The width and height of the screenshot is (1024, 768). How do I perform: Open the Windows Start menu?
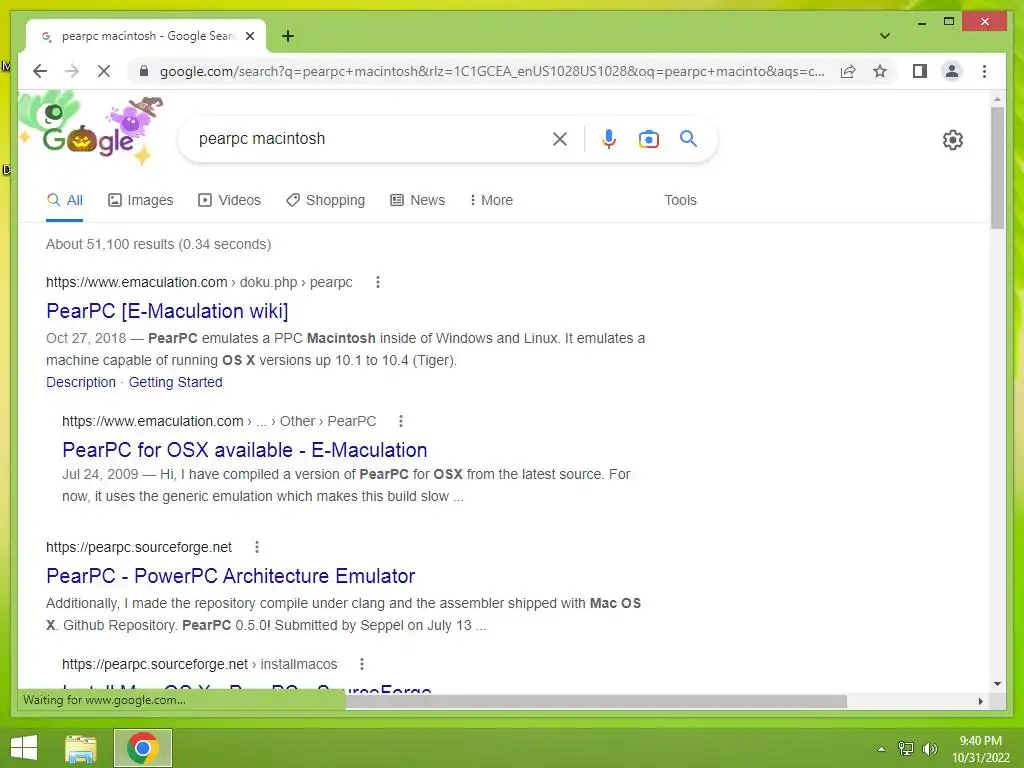pos(24,748)
